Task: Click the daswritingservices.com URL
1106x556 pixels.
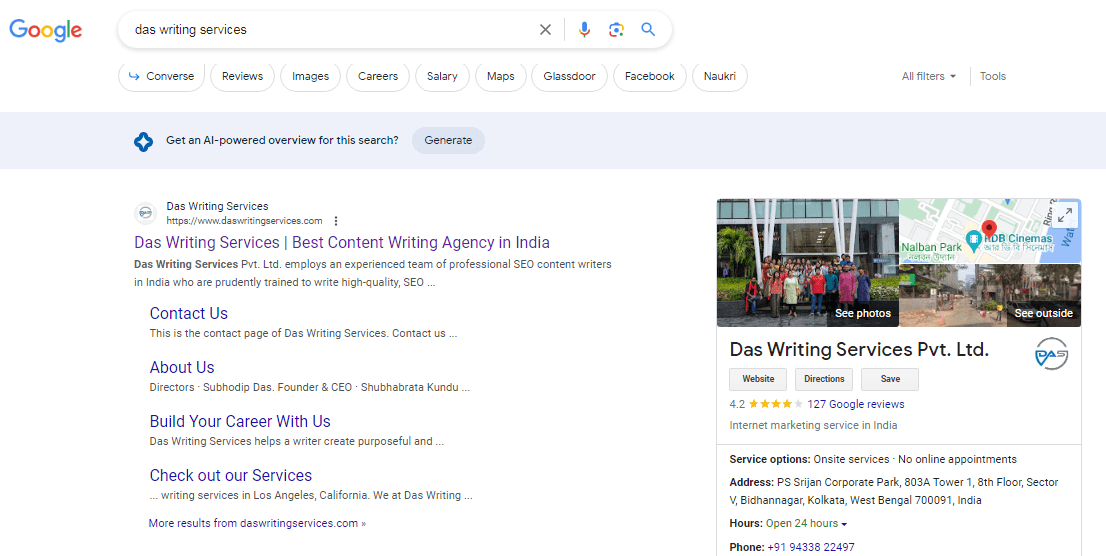Action: coord(245,221)
